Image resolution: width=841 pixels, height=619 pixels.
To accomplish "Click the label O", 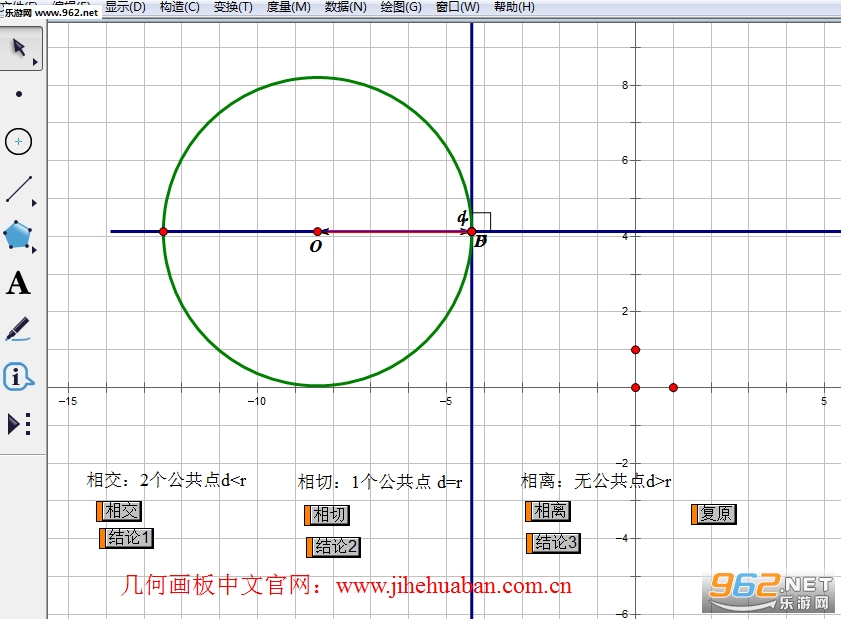I will click(x=316, y=246).
